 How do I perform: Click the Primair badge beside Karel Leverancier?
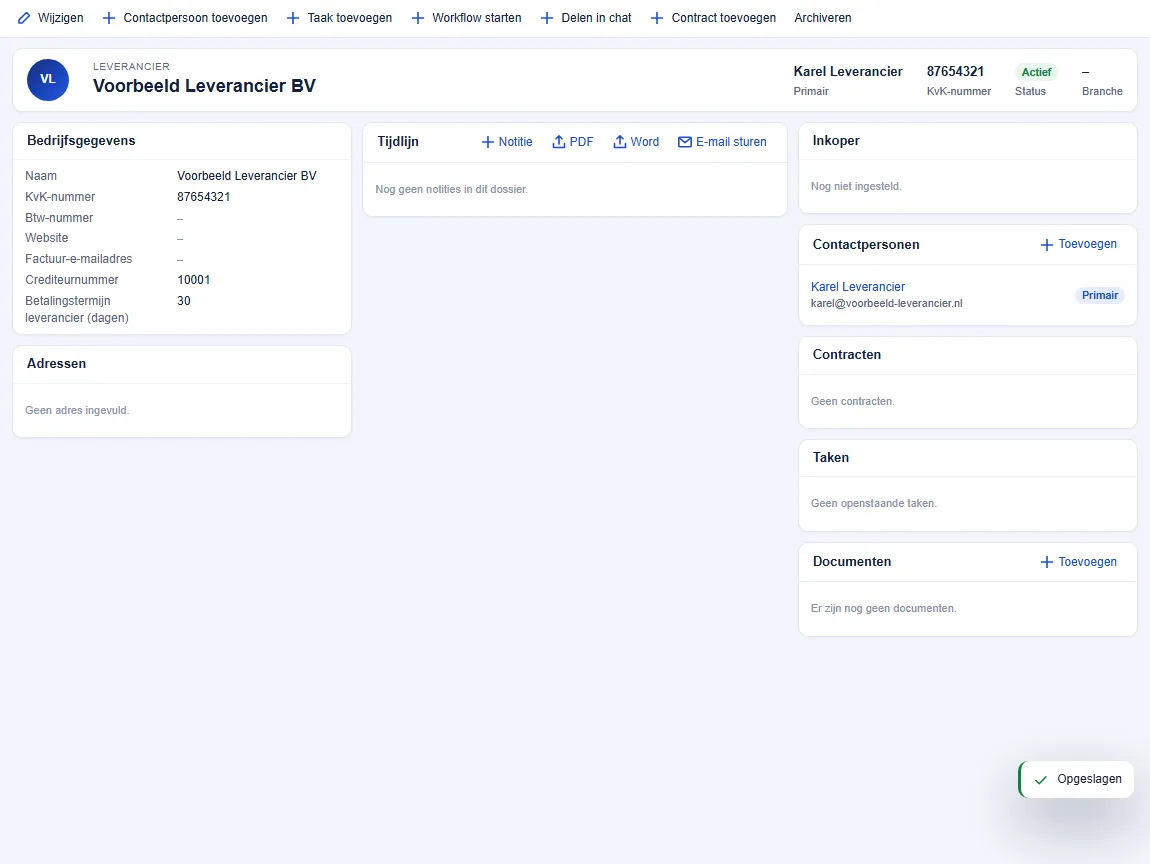pos(1100,296)
